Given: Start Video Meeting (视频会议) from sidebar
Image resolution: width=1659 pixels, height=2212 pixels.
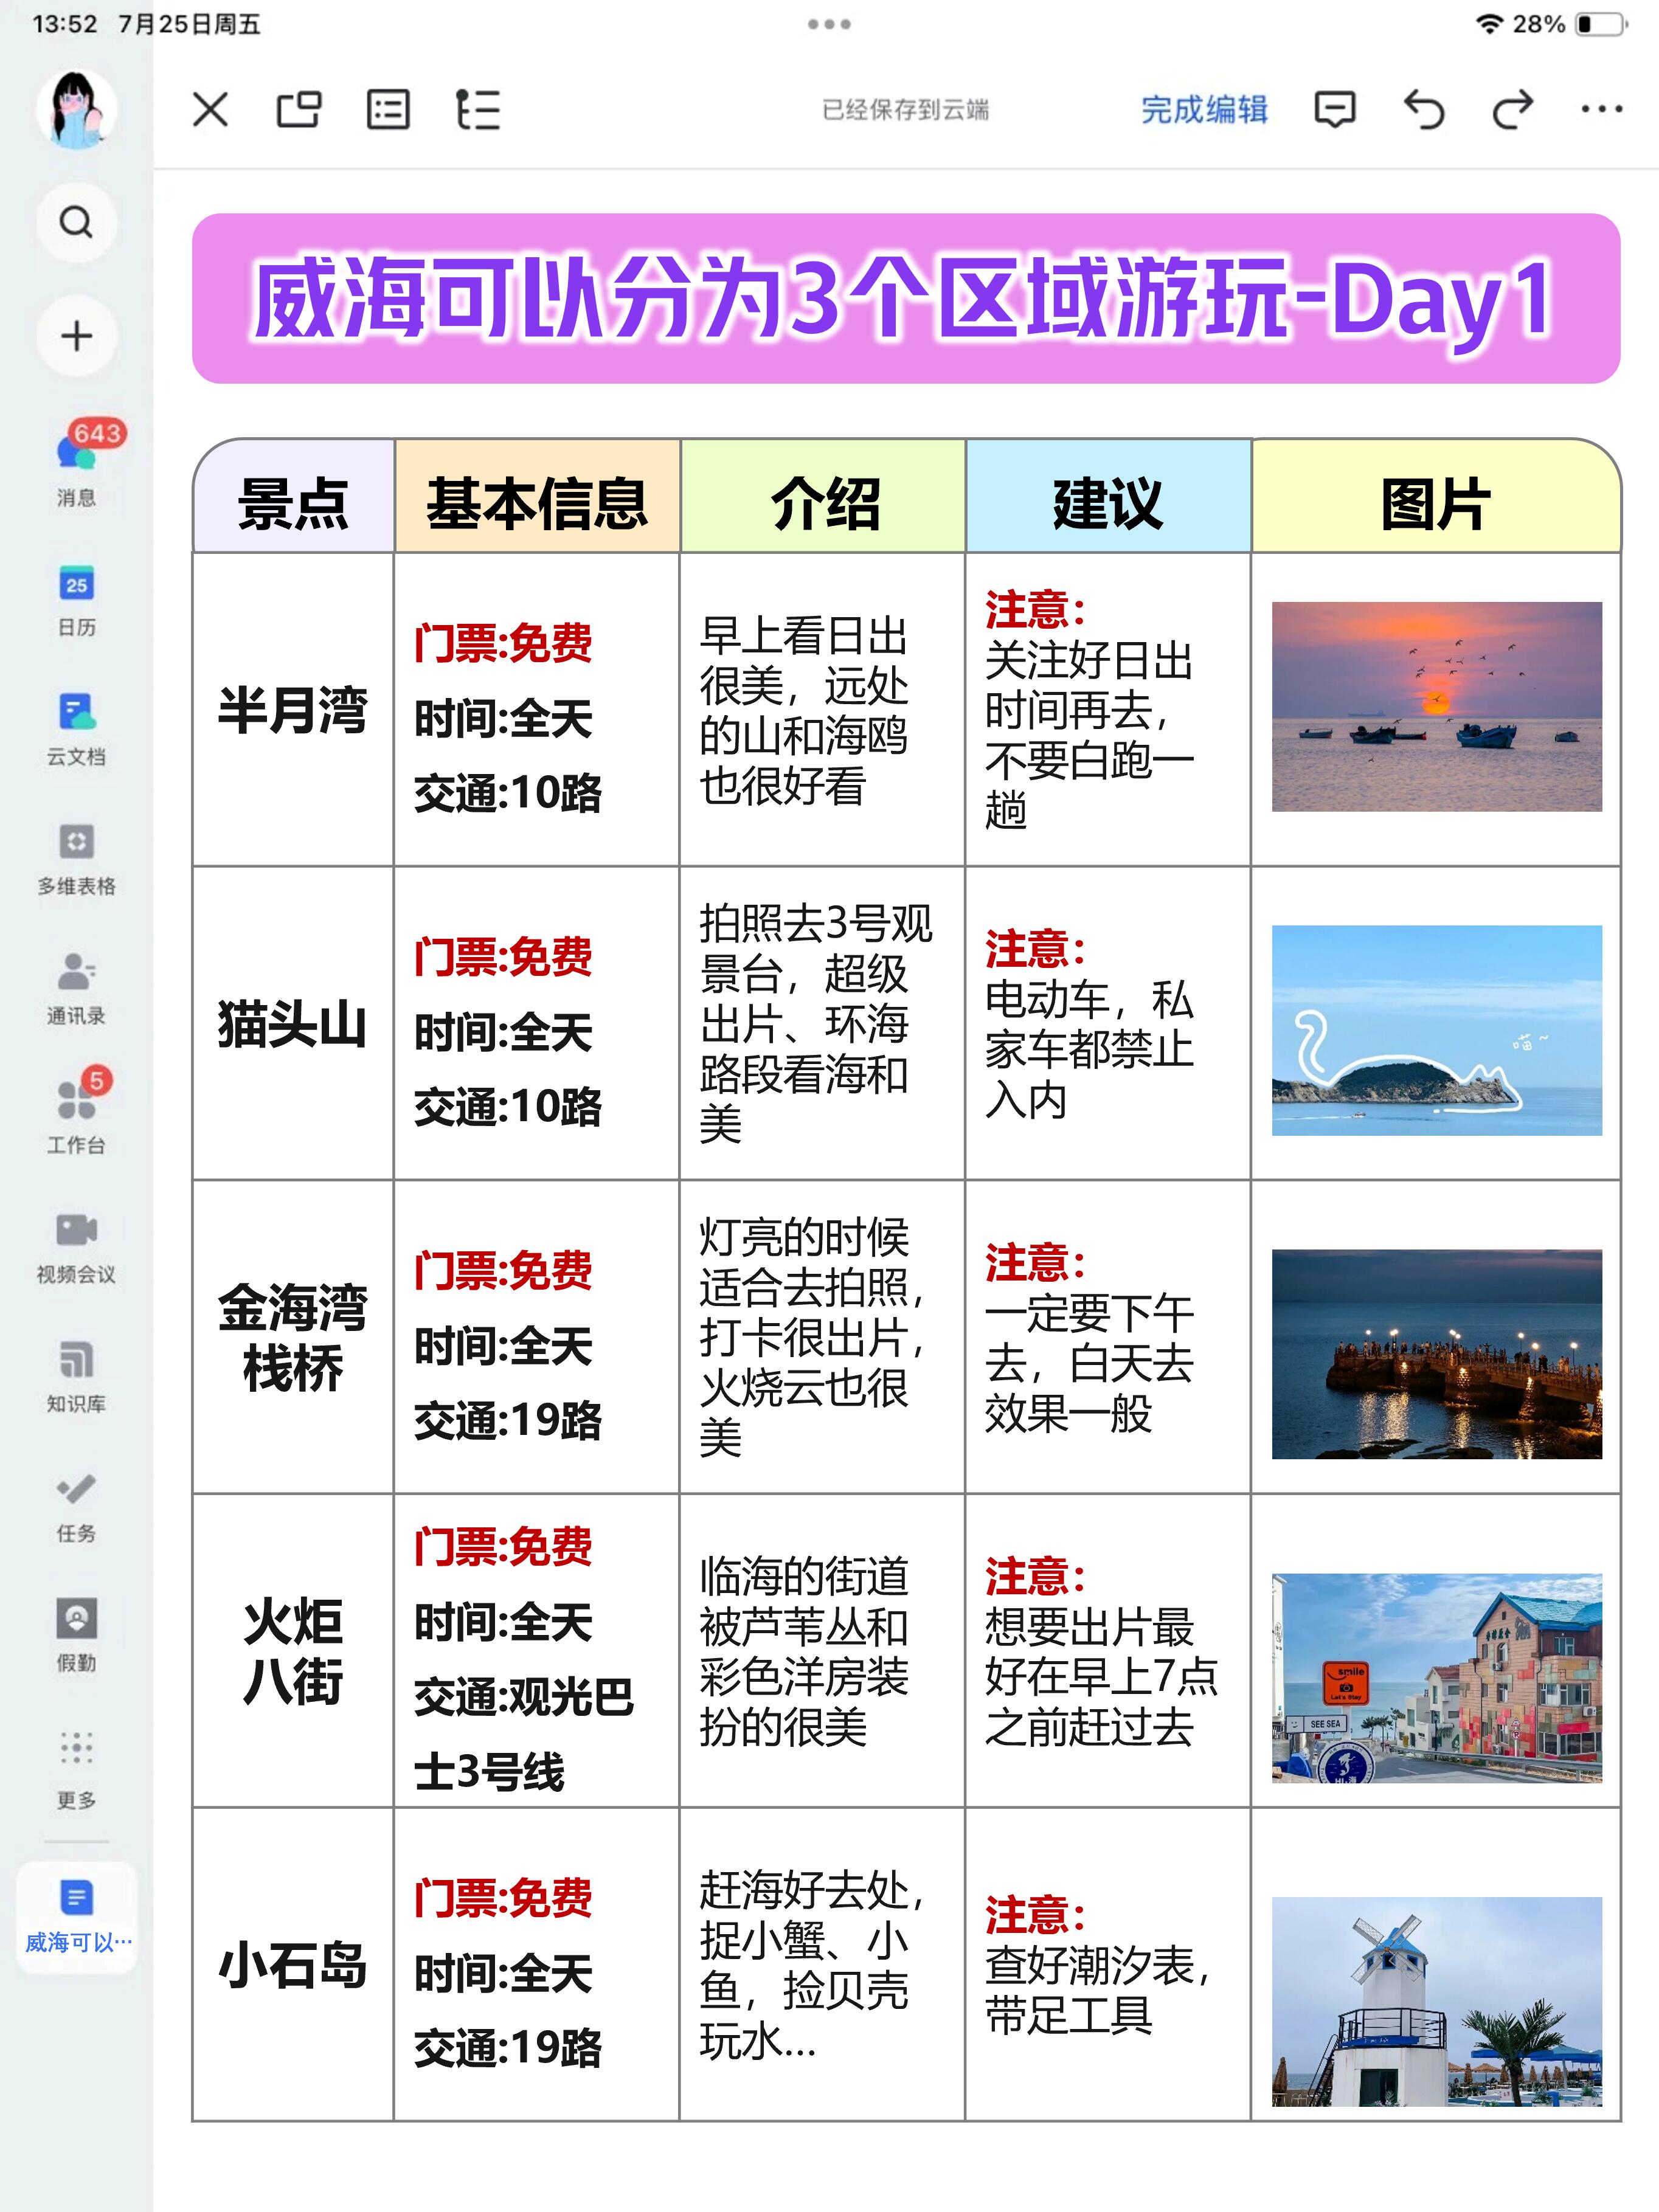Looking at the screenshot, I should click(x=76, y=1231).
